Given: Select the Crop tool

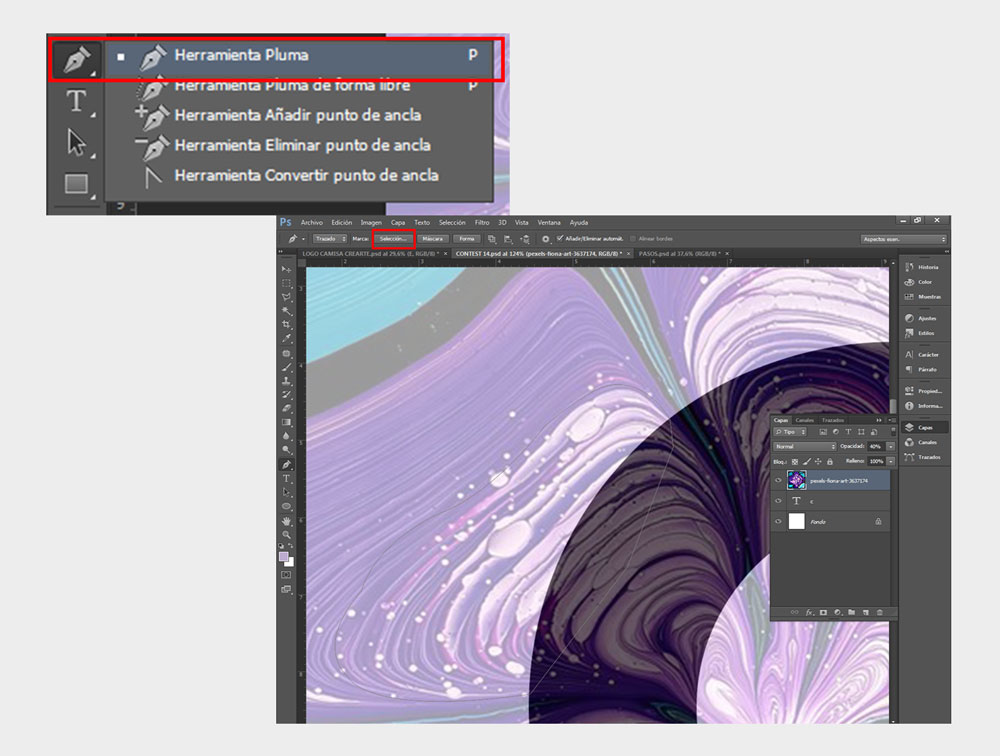Looking at the screenshot, I should tap(286, 325).
